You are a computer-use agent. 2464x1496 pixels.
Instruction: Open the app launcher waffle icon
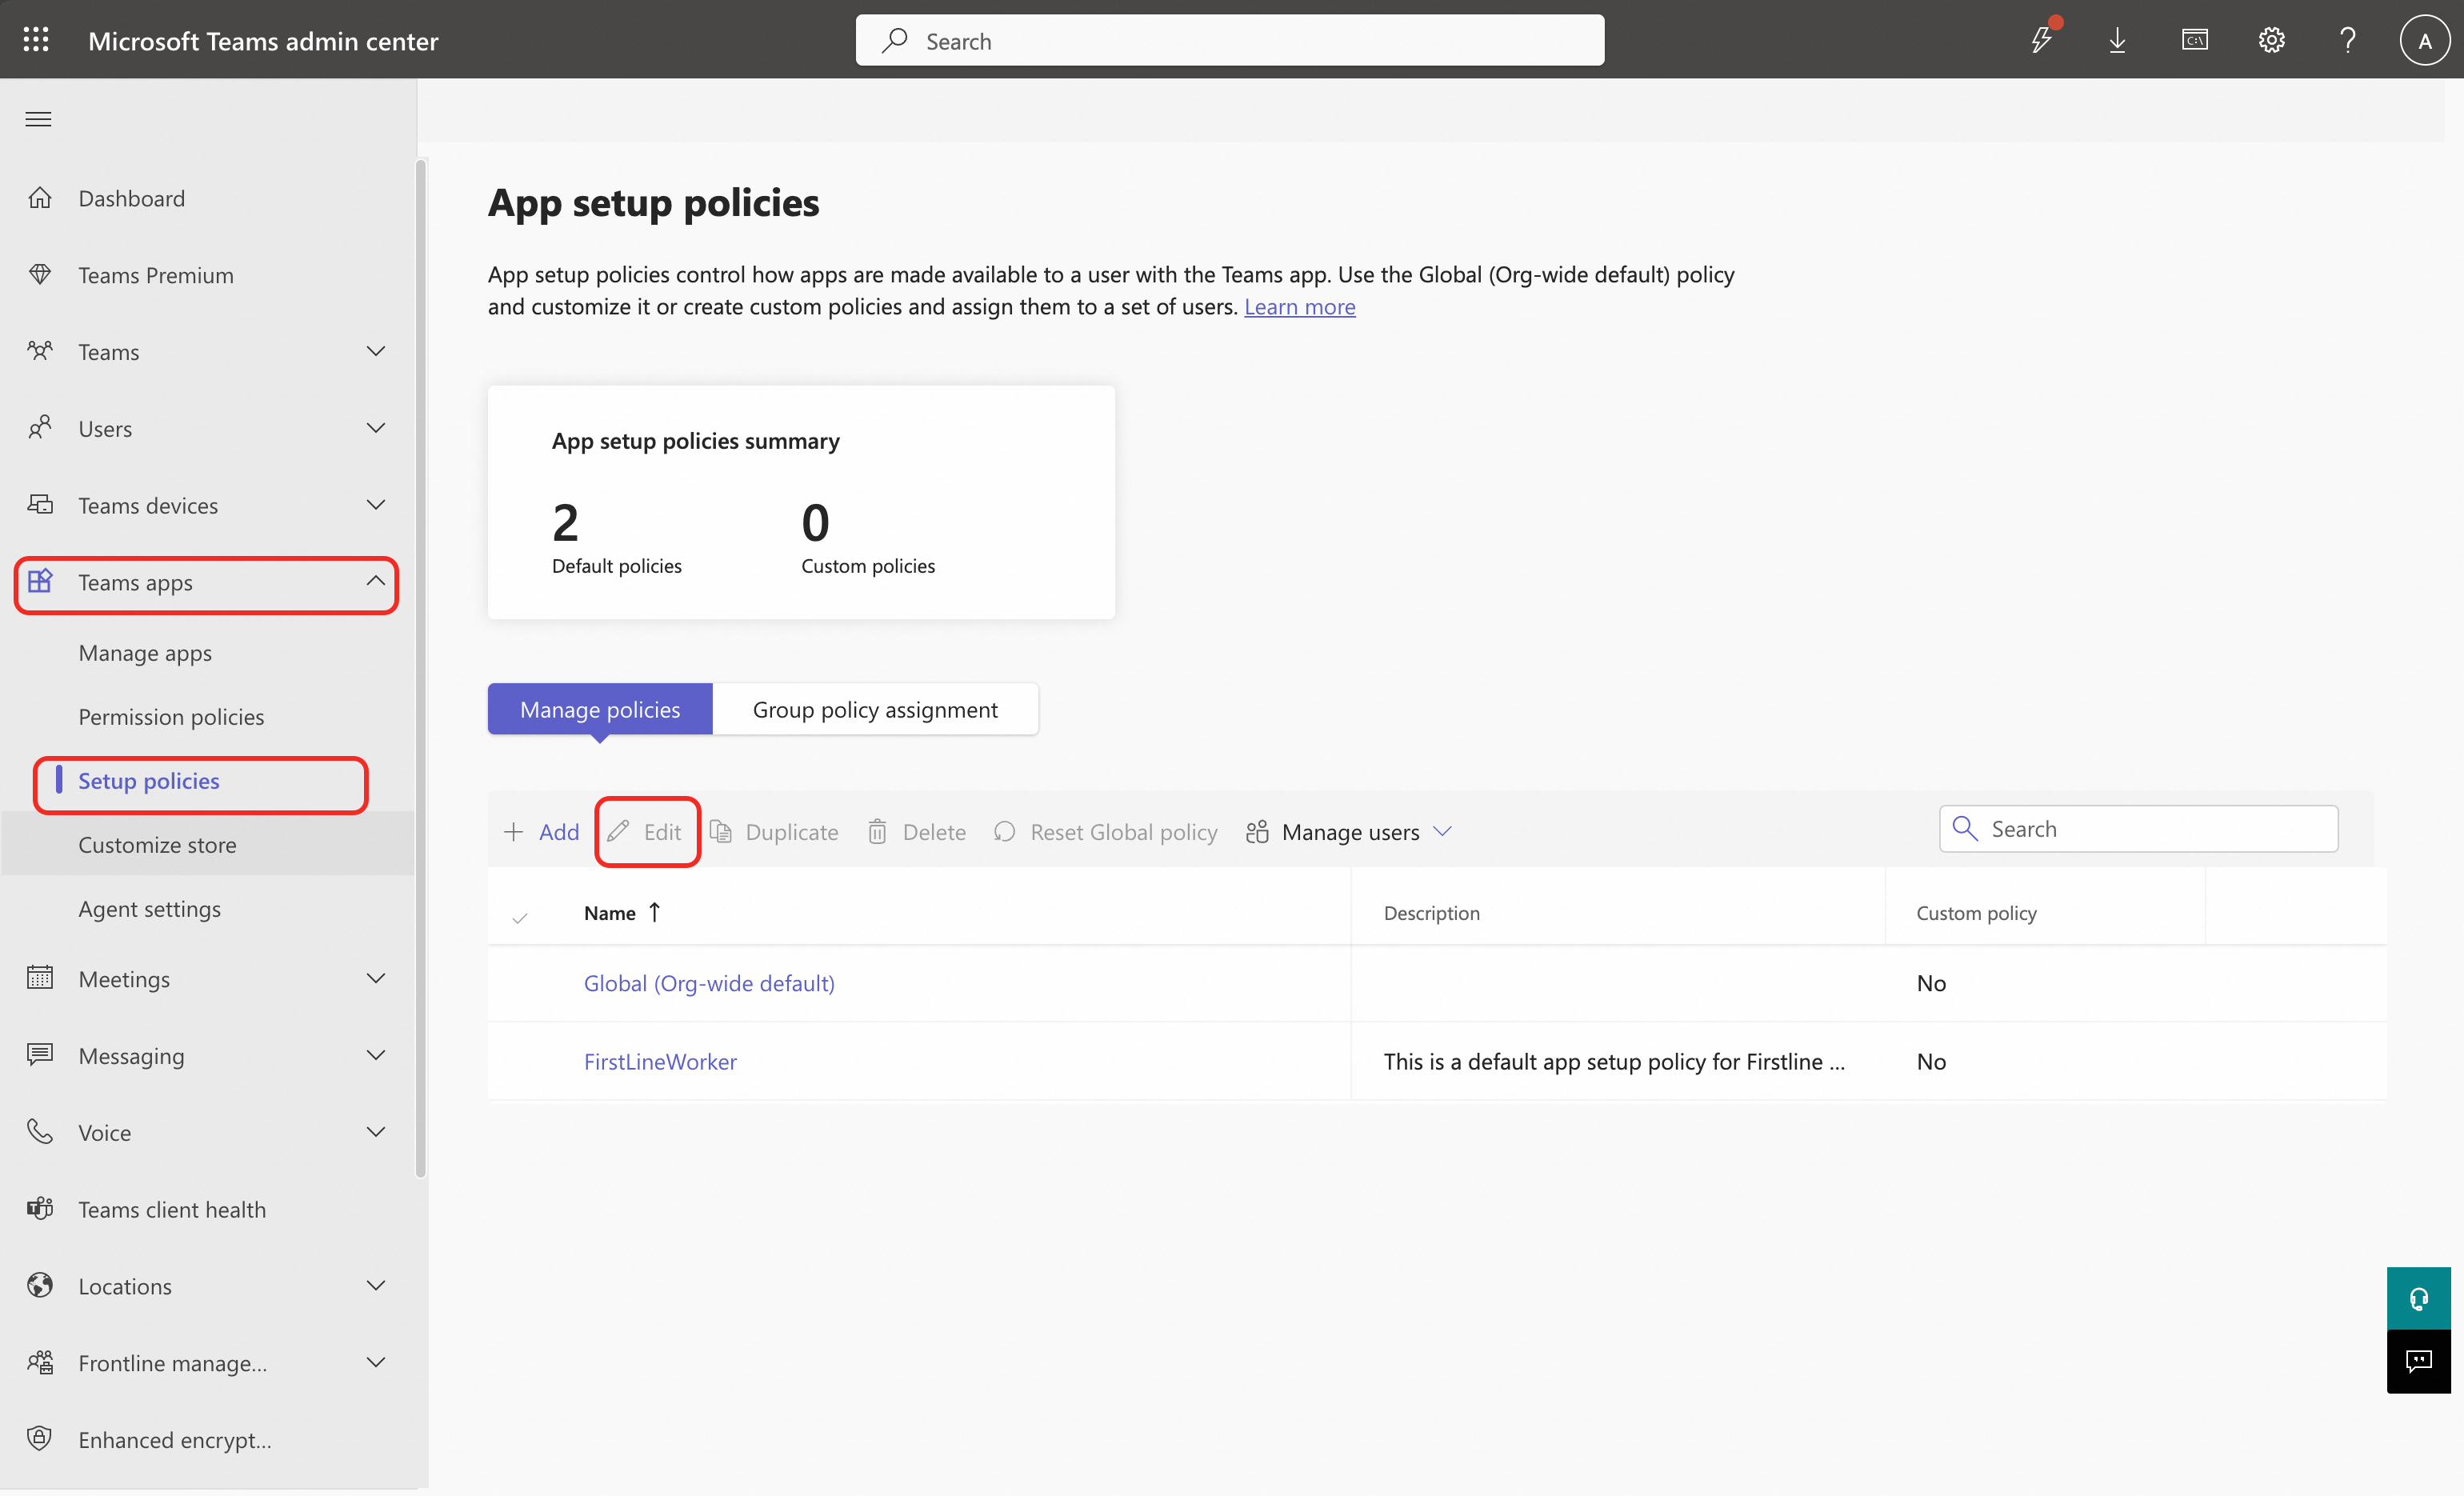point(36,40)
